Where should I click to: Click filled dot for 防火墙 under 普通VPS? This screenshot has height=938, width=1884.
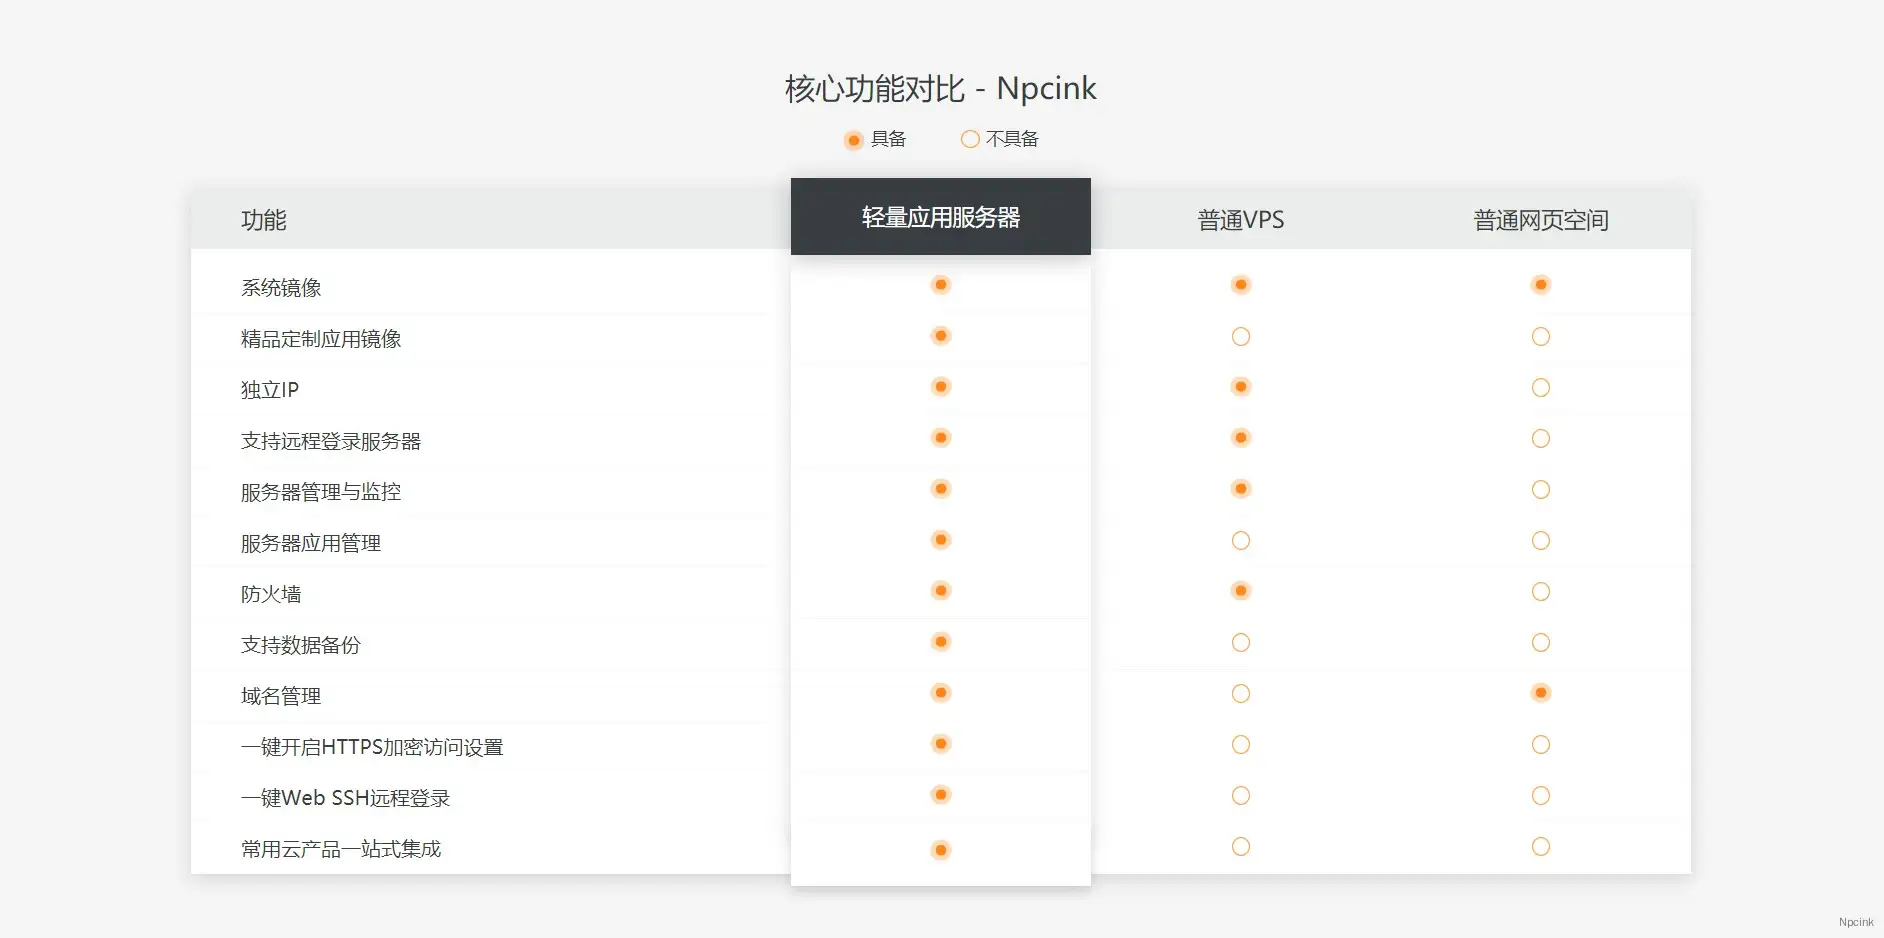point(1240,591)
